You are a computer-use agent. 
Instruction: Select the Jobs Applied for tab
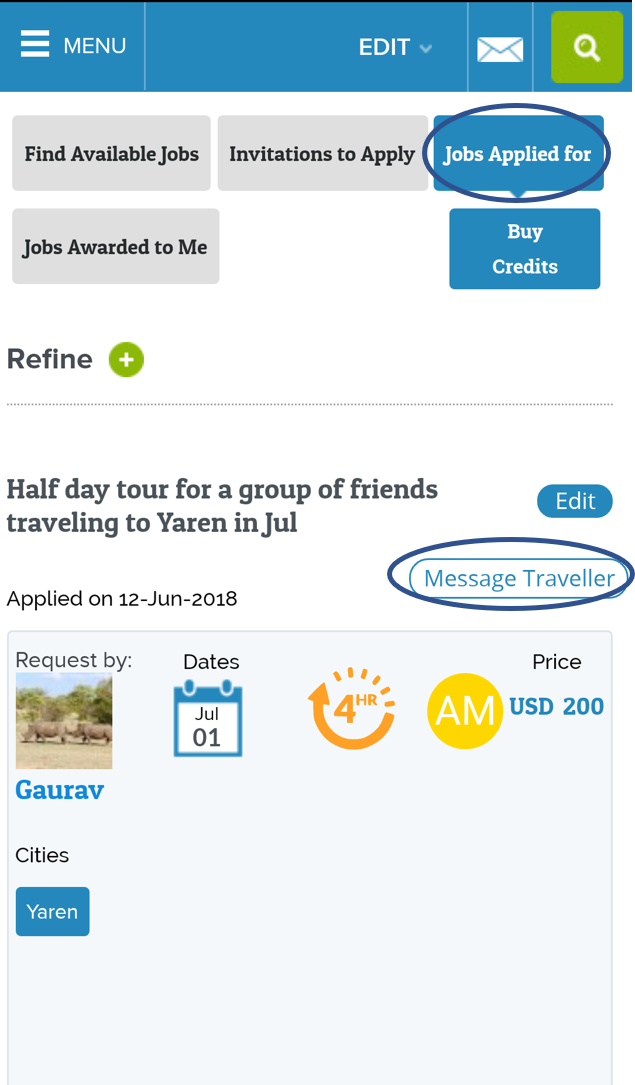[x=518, y=154]
